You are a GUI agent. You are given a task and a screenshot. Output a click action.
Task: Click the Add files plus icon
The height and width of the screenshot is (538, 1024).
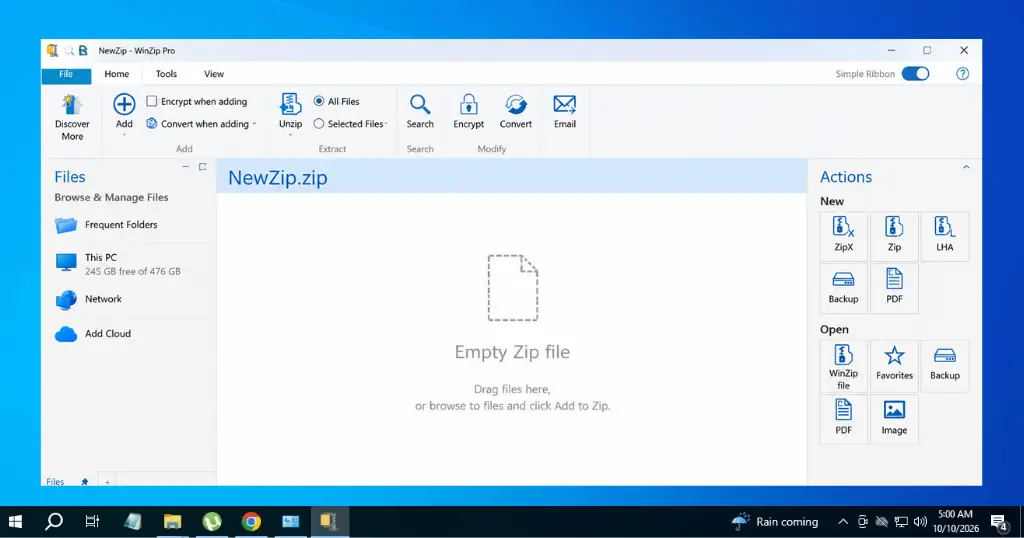pos(124,104)
